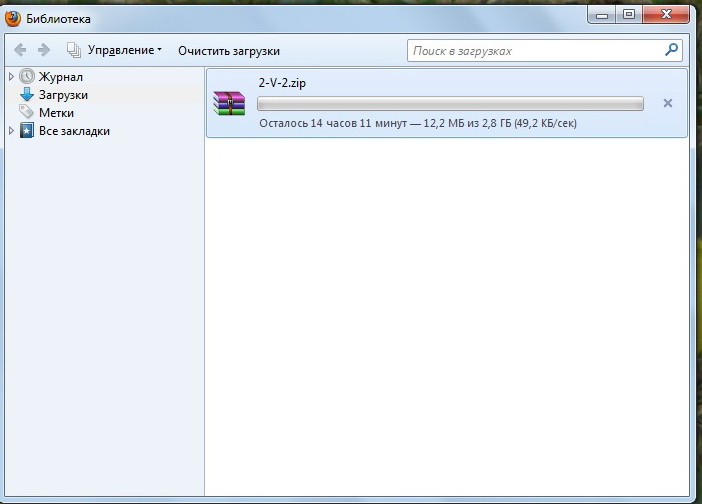Expand the Журнал tree node
This screenshot has height=504, width=702.
pos(11,77)
